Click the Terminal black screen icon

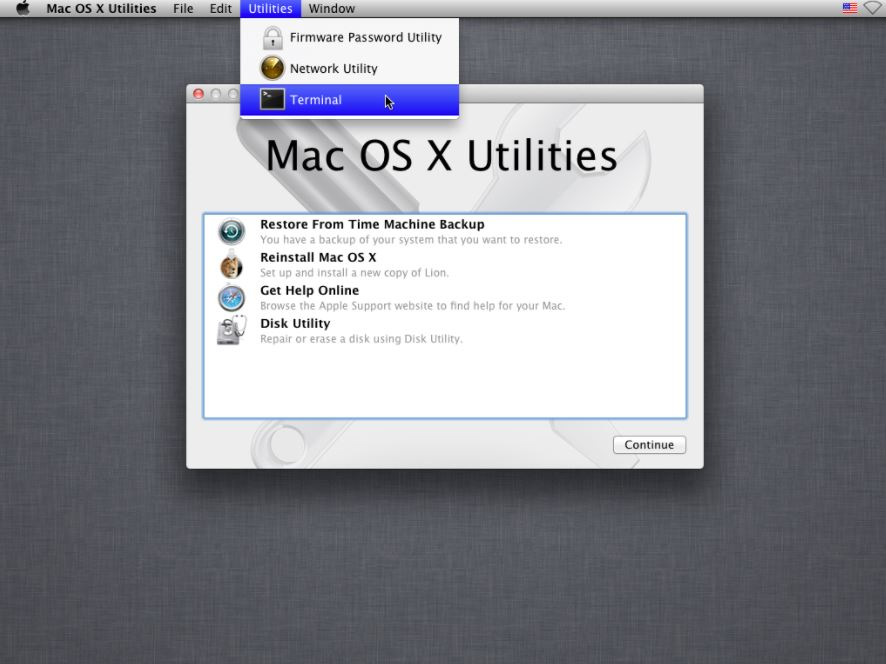(x=272, y=100)
